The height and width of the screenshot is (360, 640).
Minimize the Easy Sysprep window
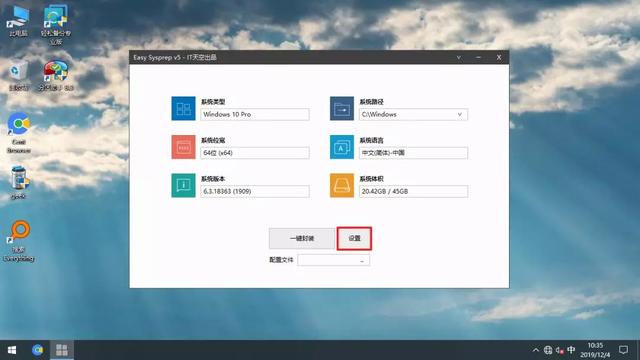click(x=478, y=58)
